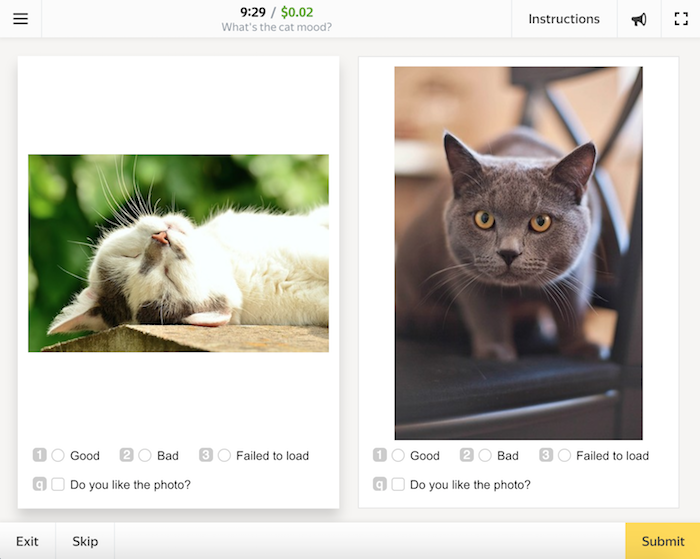Screen dimensions: 700x559
Task: Click the megaphone announcements icon
Action: pos(639,19)
